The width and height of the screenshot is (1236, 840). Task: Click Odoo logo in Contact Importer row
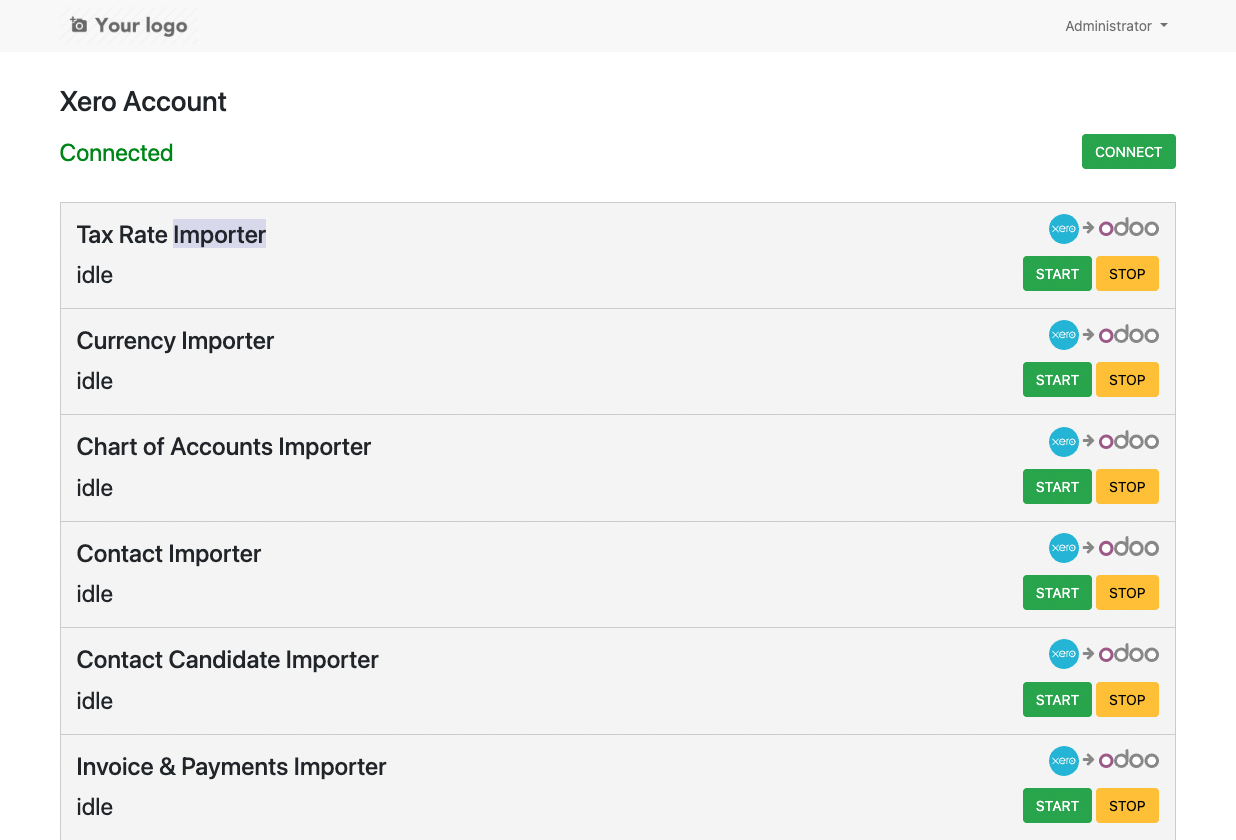click(1129, 547)
